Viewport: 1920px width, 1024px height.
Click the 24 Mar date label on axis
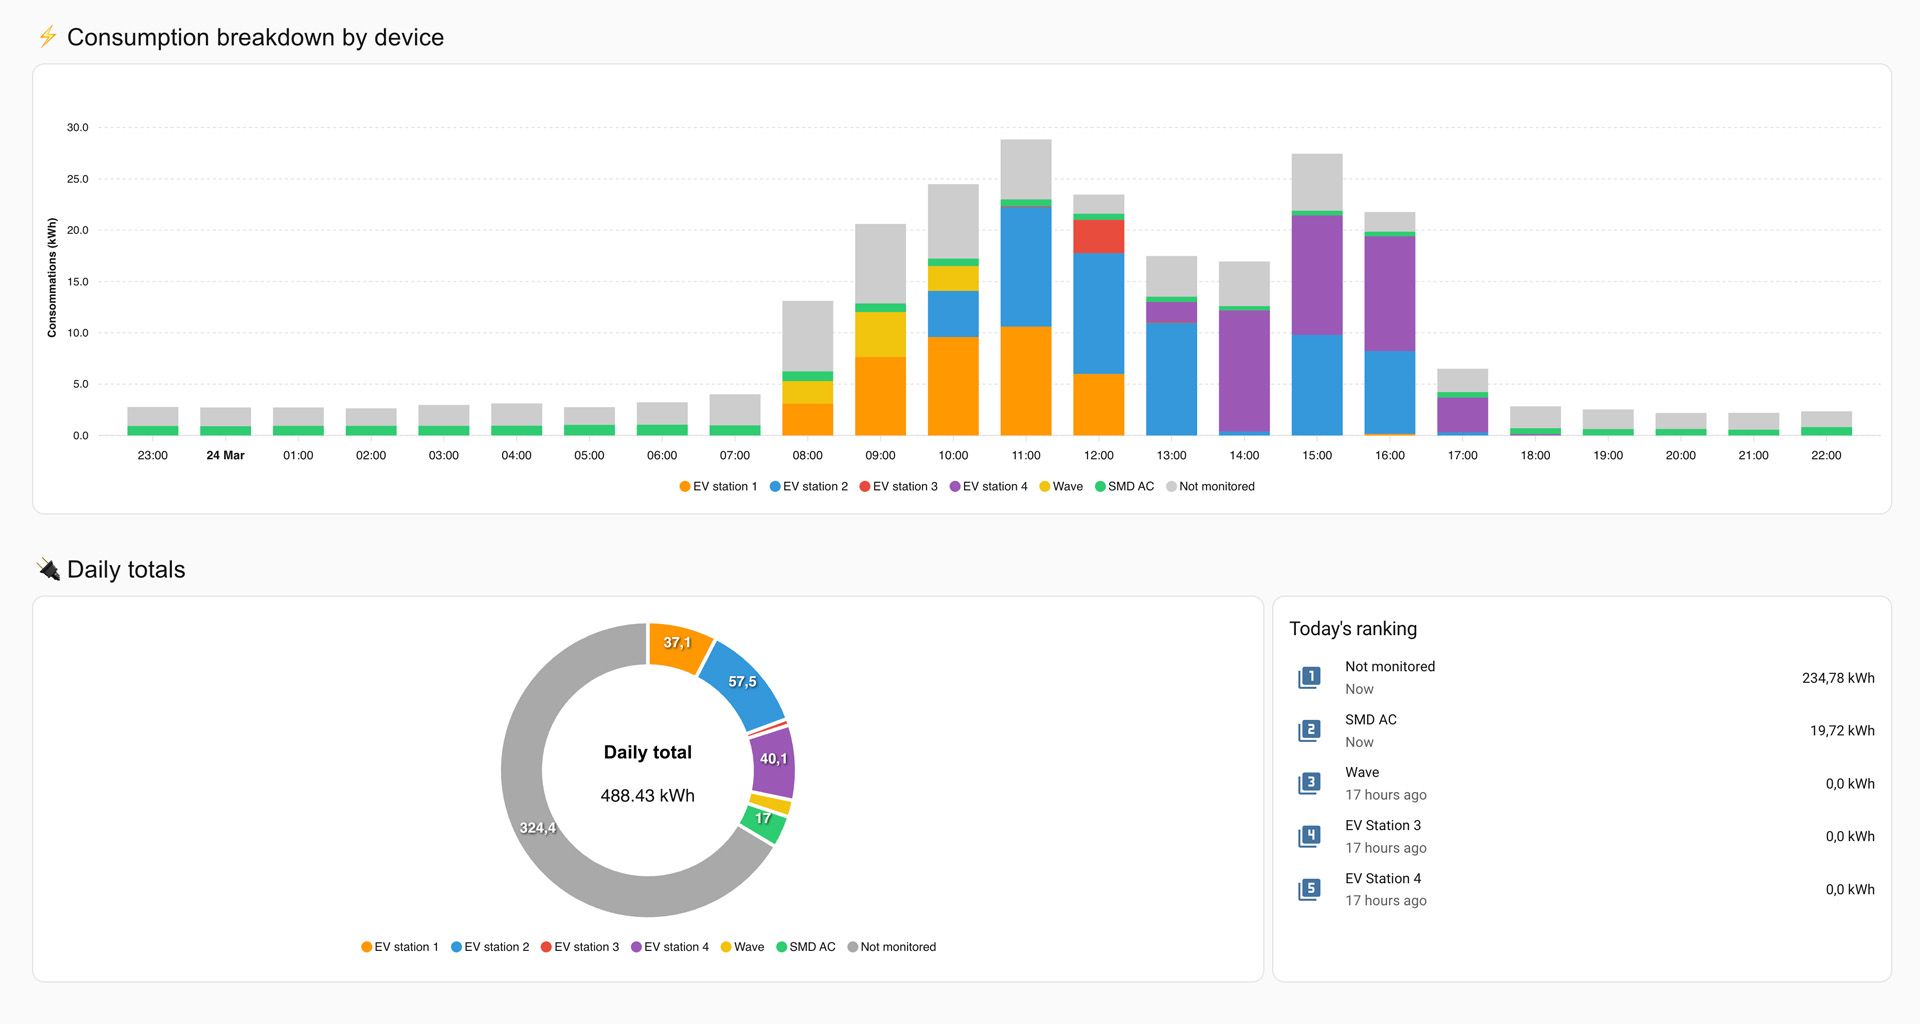pyautogui.click(x=225, y=456)
